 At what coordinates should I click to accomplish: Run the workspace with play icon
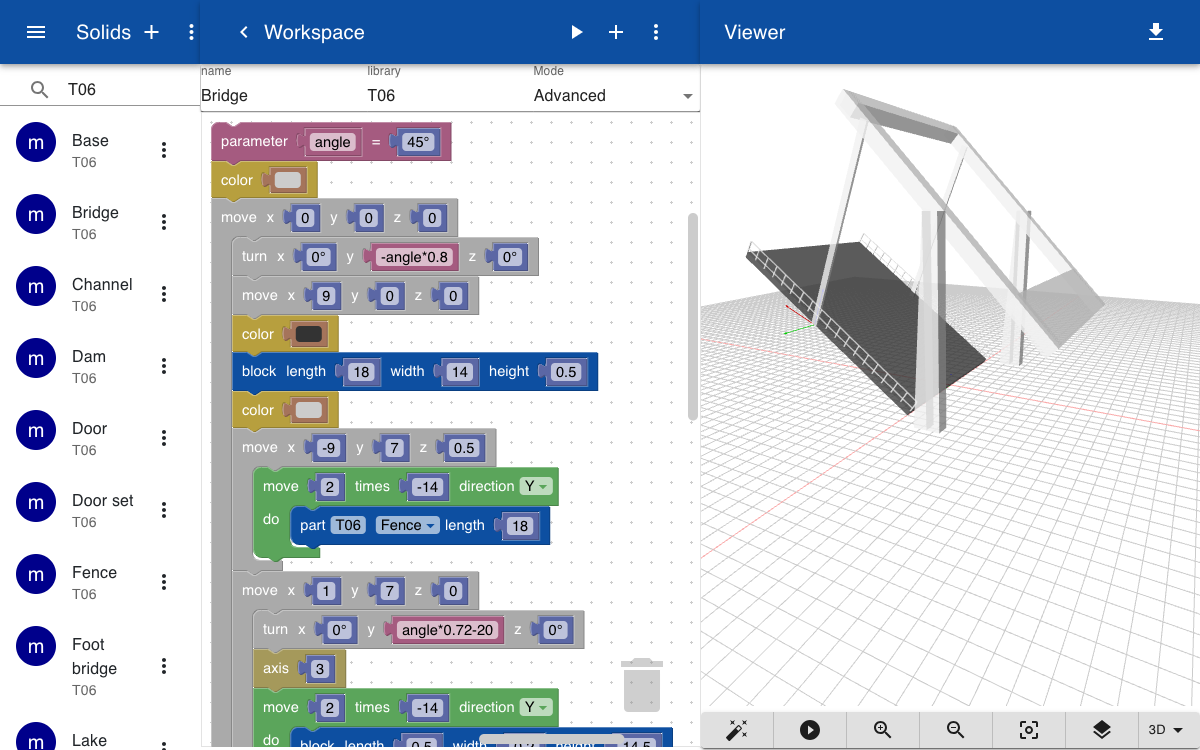coord(576,32)
